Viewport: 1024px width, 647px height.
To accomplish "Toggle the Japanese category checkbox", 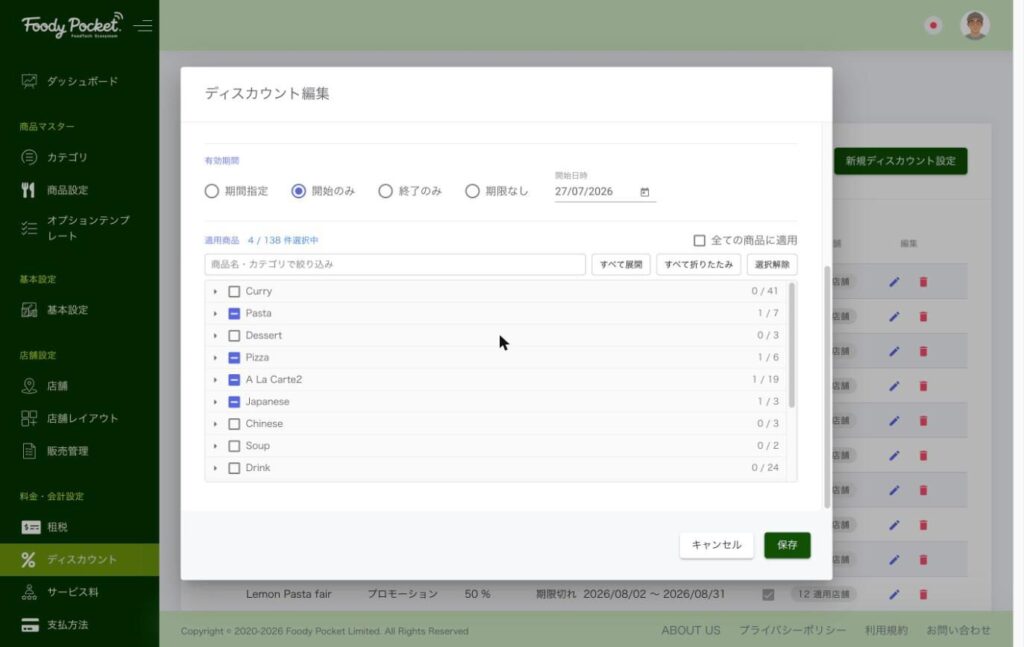I will point(234,402).
